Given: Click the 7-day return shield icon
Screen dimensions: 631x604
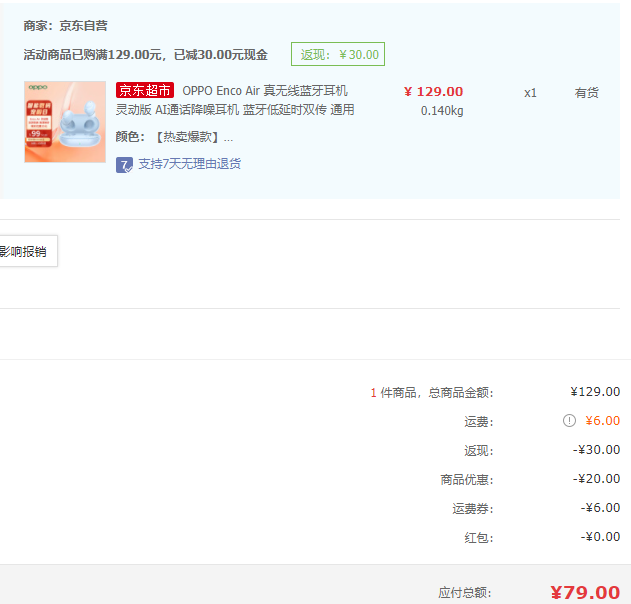Looking at the screenshot, I should coord(124,165).
